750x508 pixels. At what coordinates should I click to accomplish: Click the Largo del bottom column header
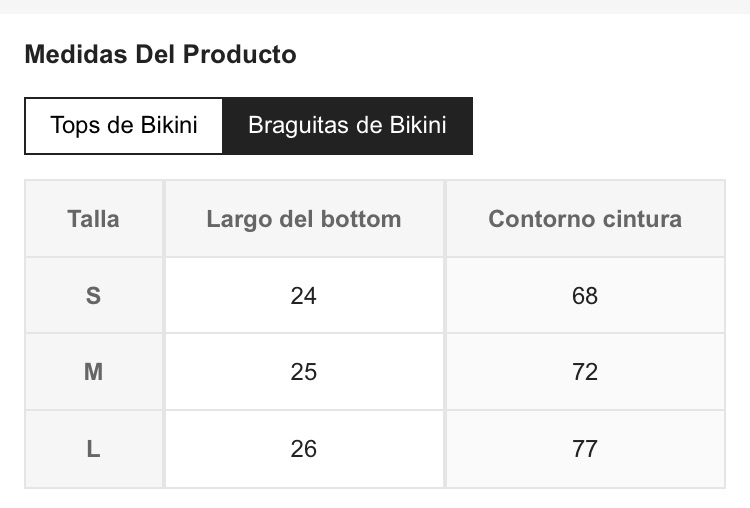(x=304, y=219)
